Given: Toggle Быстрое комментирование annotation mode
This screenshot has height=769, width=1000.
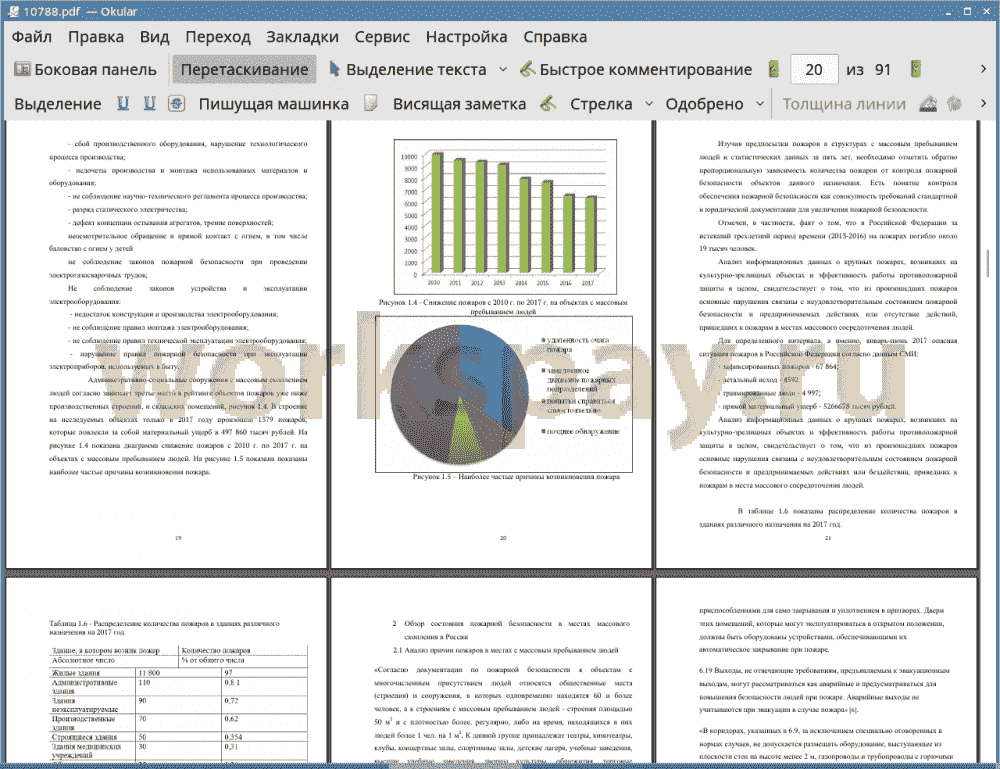Looking at the screenshot, I should (x=636, y=69).
